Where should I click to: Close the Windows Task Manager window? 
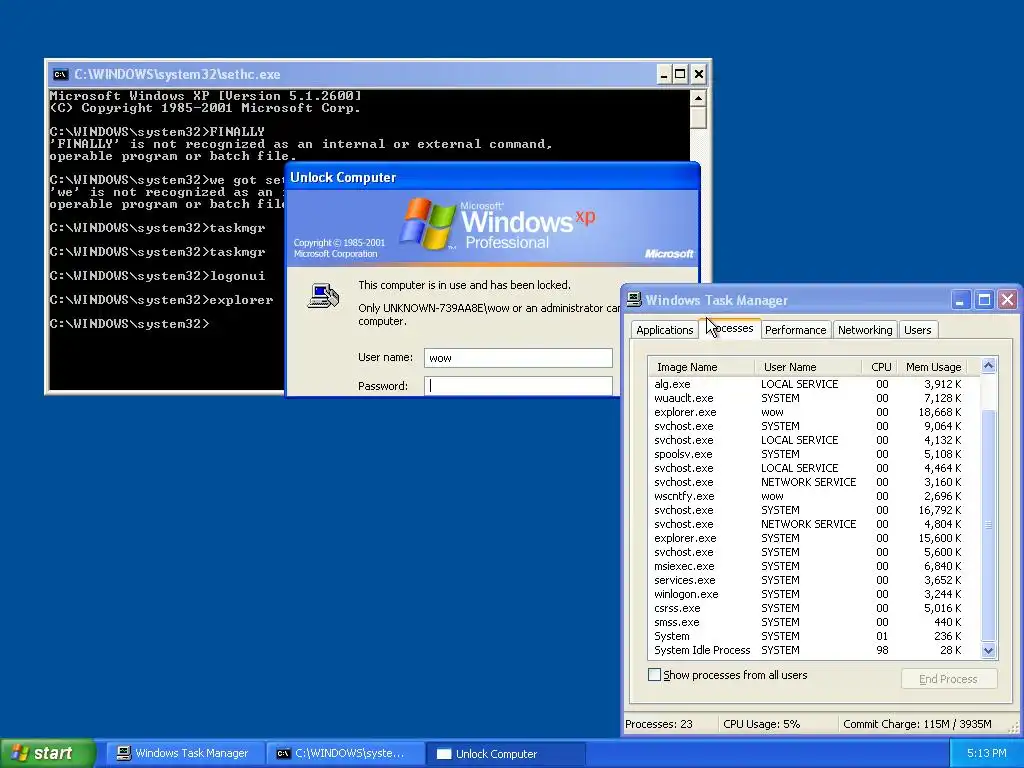1007,300
